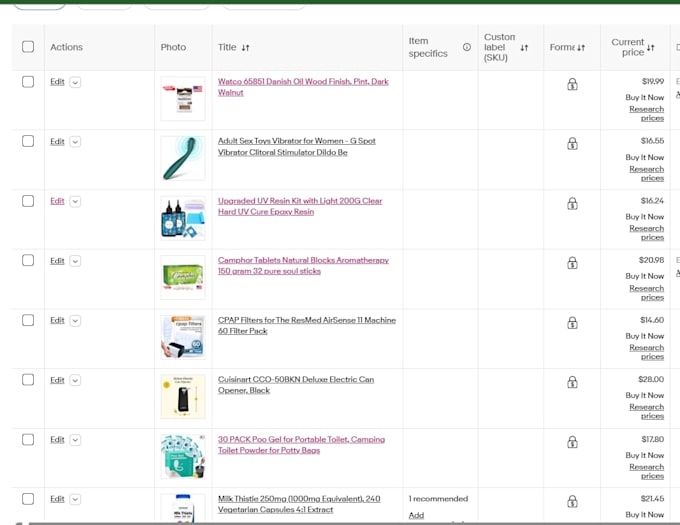Open Cuisinart Can Opener product thumbnail
This screenshot has height=525, width=680.
click(183, 397)
